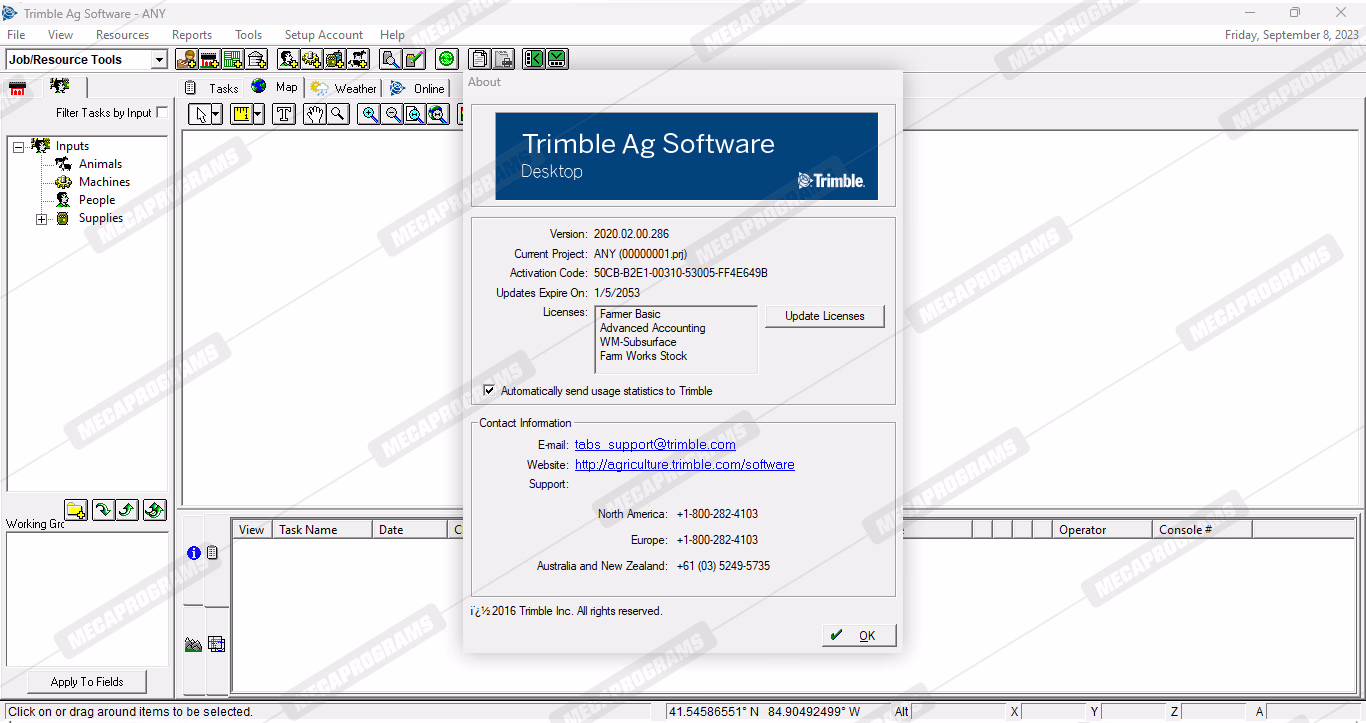Click the double green arrow working group icon
Image resolution: width=1366 pixels, height=723 pixels.
pyautogui.click(x=154, y=510)
